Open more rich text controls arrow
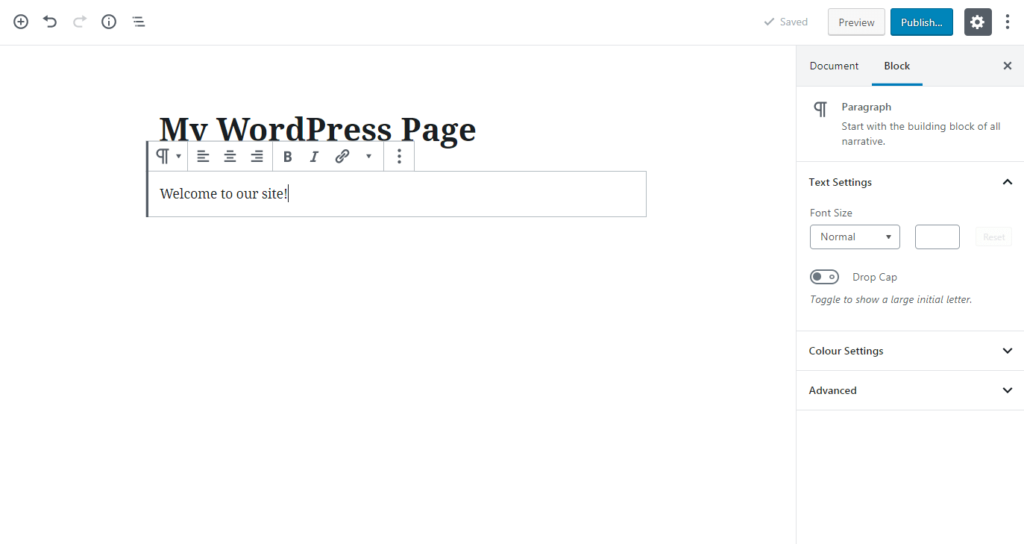The image size is (1024, 544). 368,156
